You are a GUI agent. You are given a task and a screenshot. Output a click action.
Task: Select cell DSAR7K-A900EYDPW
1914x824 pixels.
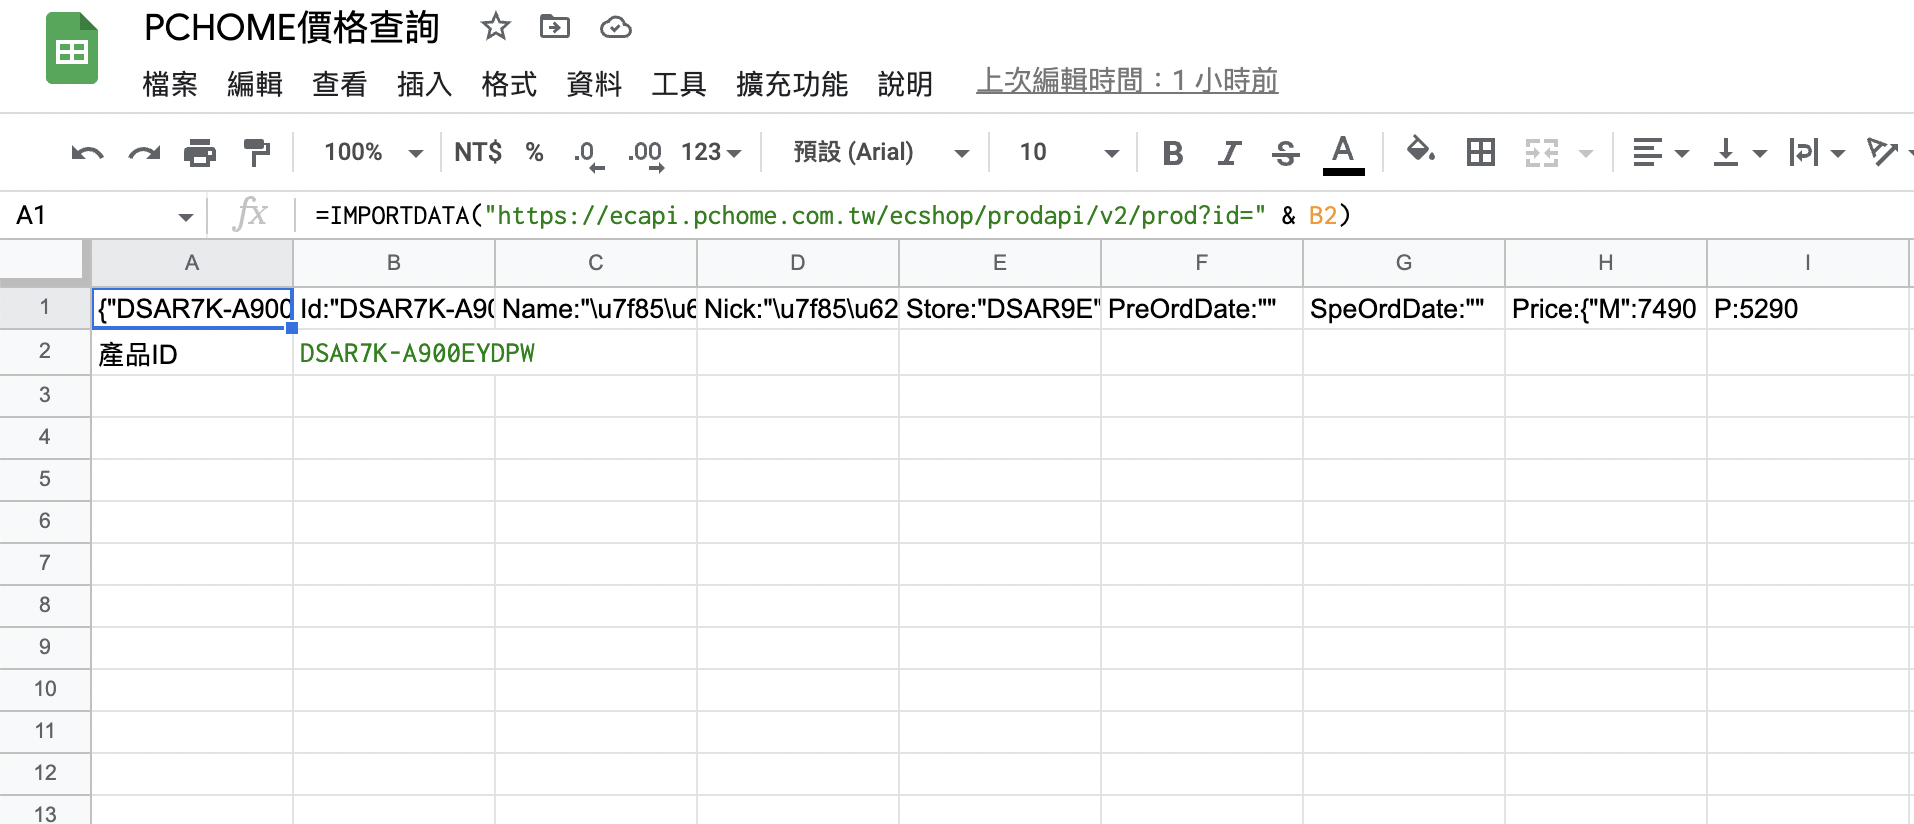pos(394,353)
